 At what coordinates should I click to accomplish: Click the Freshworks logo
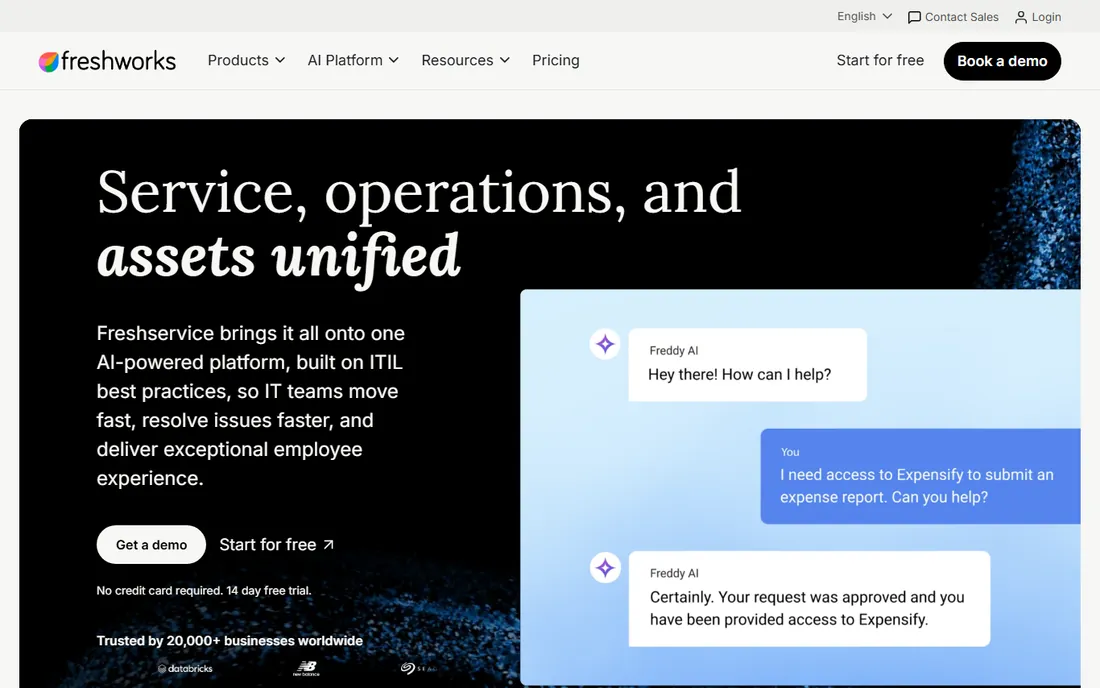(x=107, y=61)
